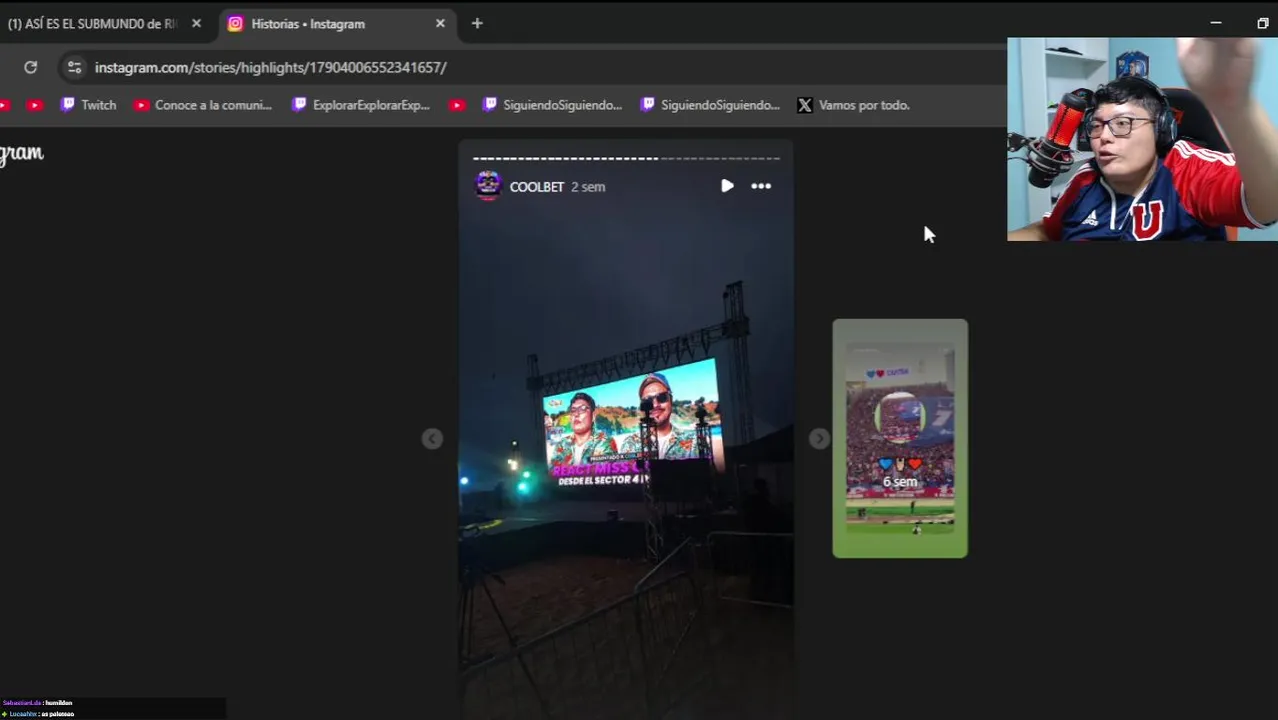This screenshot has height=720, width=1278.
Task: Open a new browser tab
Action: [x=477, y=23]
